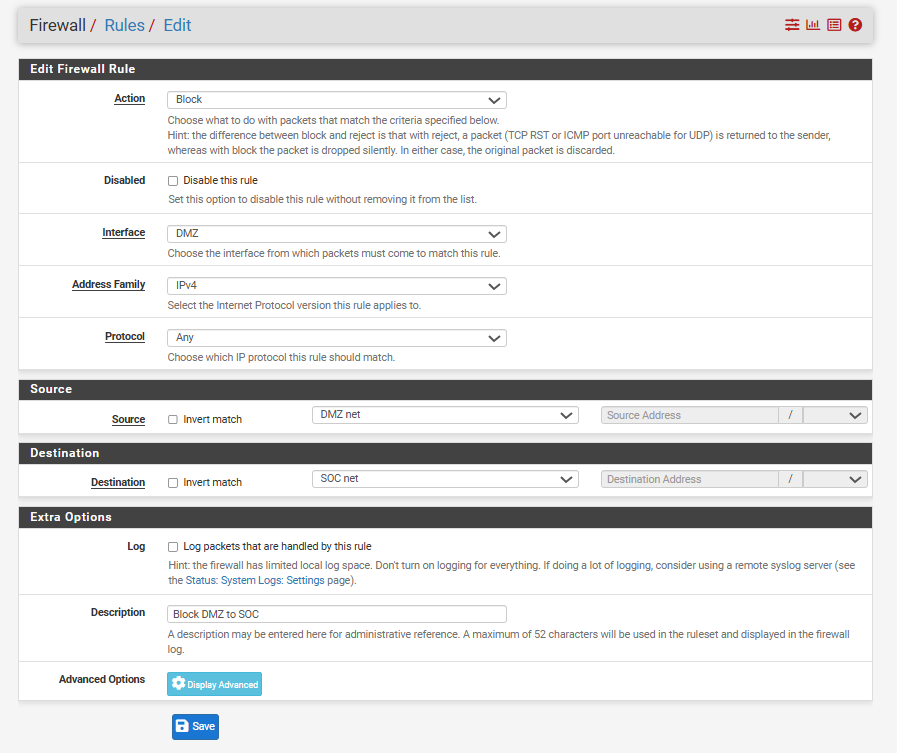Go to Rules in the breadcrumb
897x753 pixels.
[124, 25]
